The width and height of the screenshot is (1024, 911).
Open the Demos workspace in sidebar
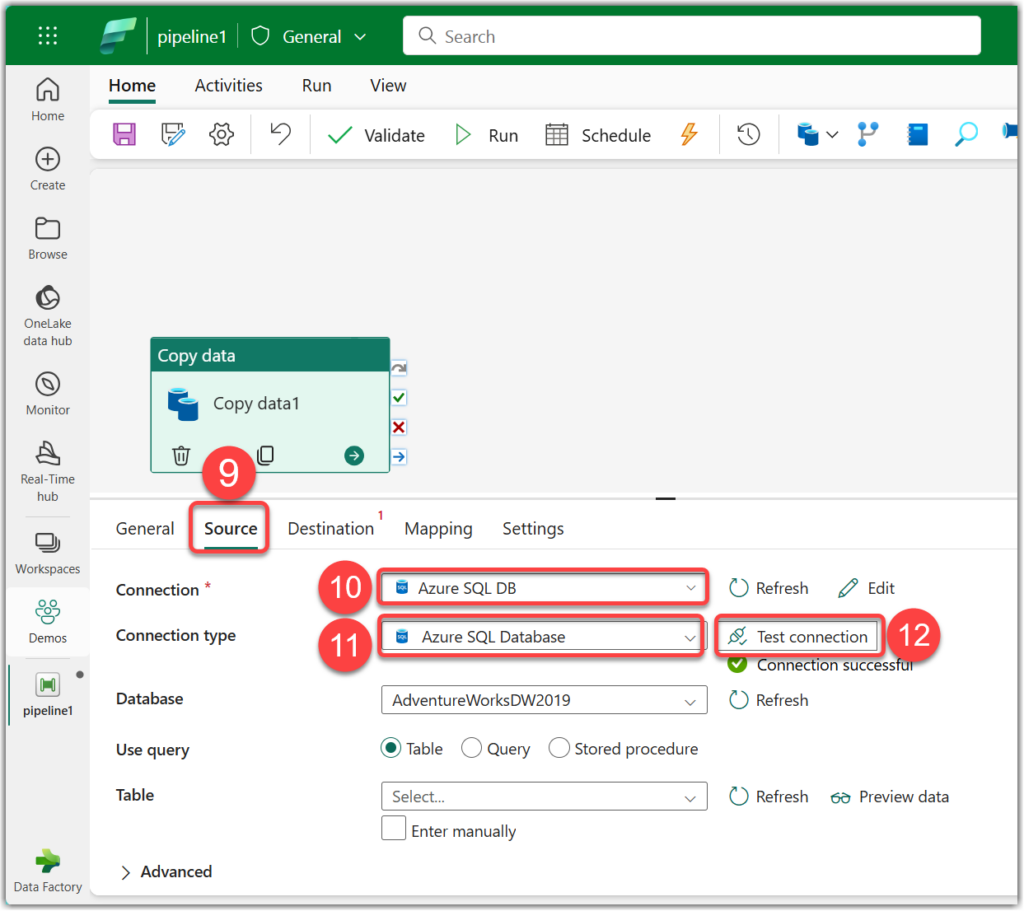click(48, 622)
